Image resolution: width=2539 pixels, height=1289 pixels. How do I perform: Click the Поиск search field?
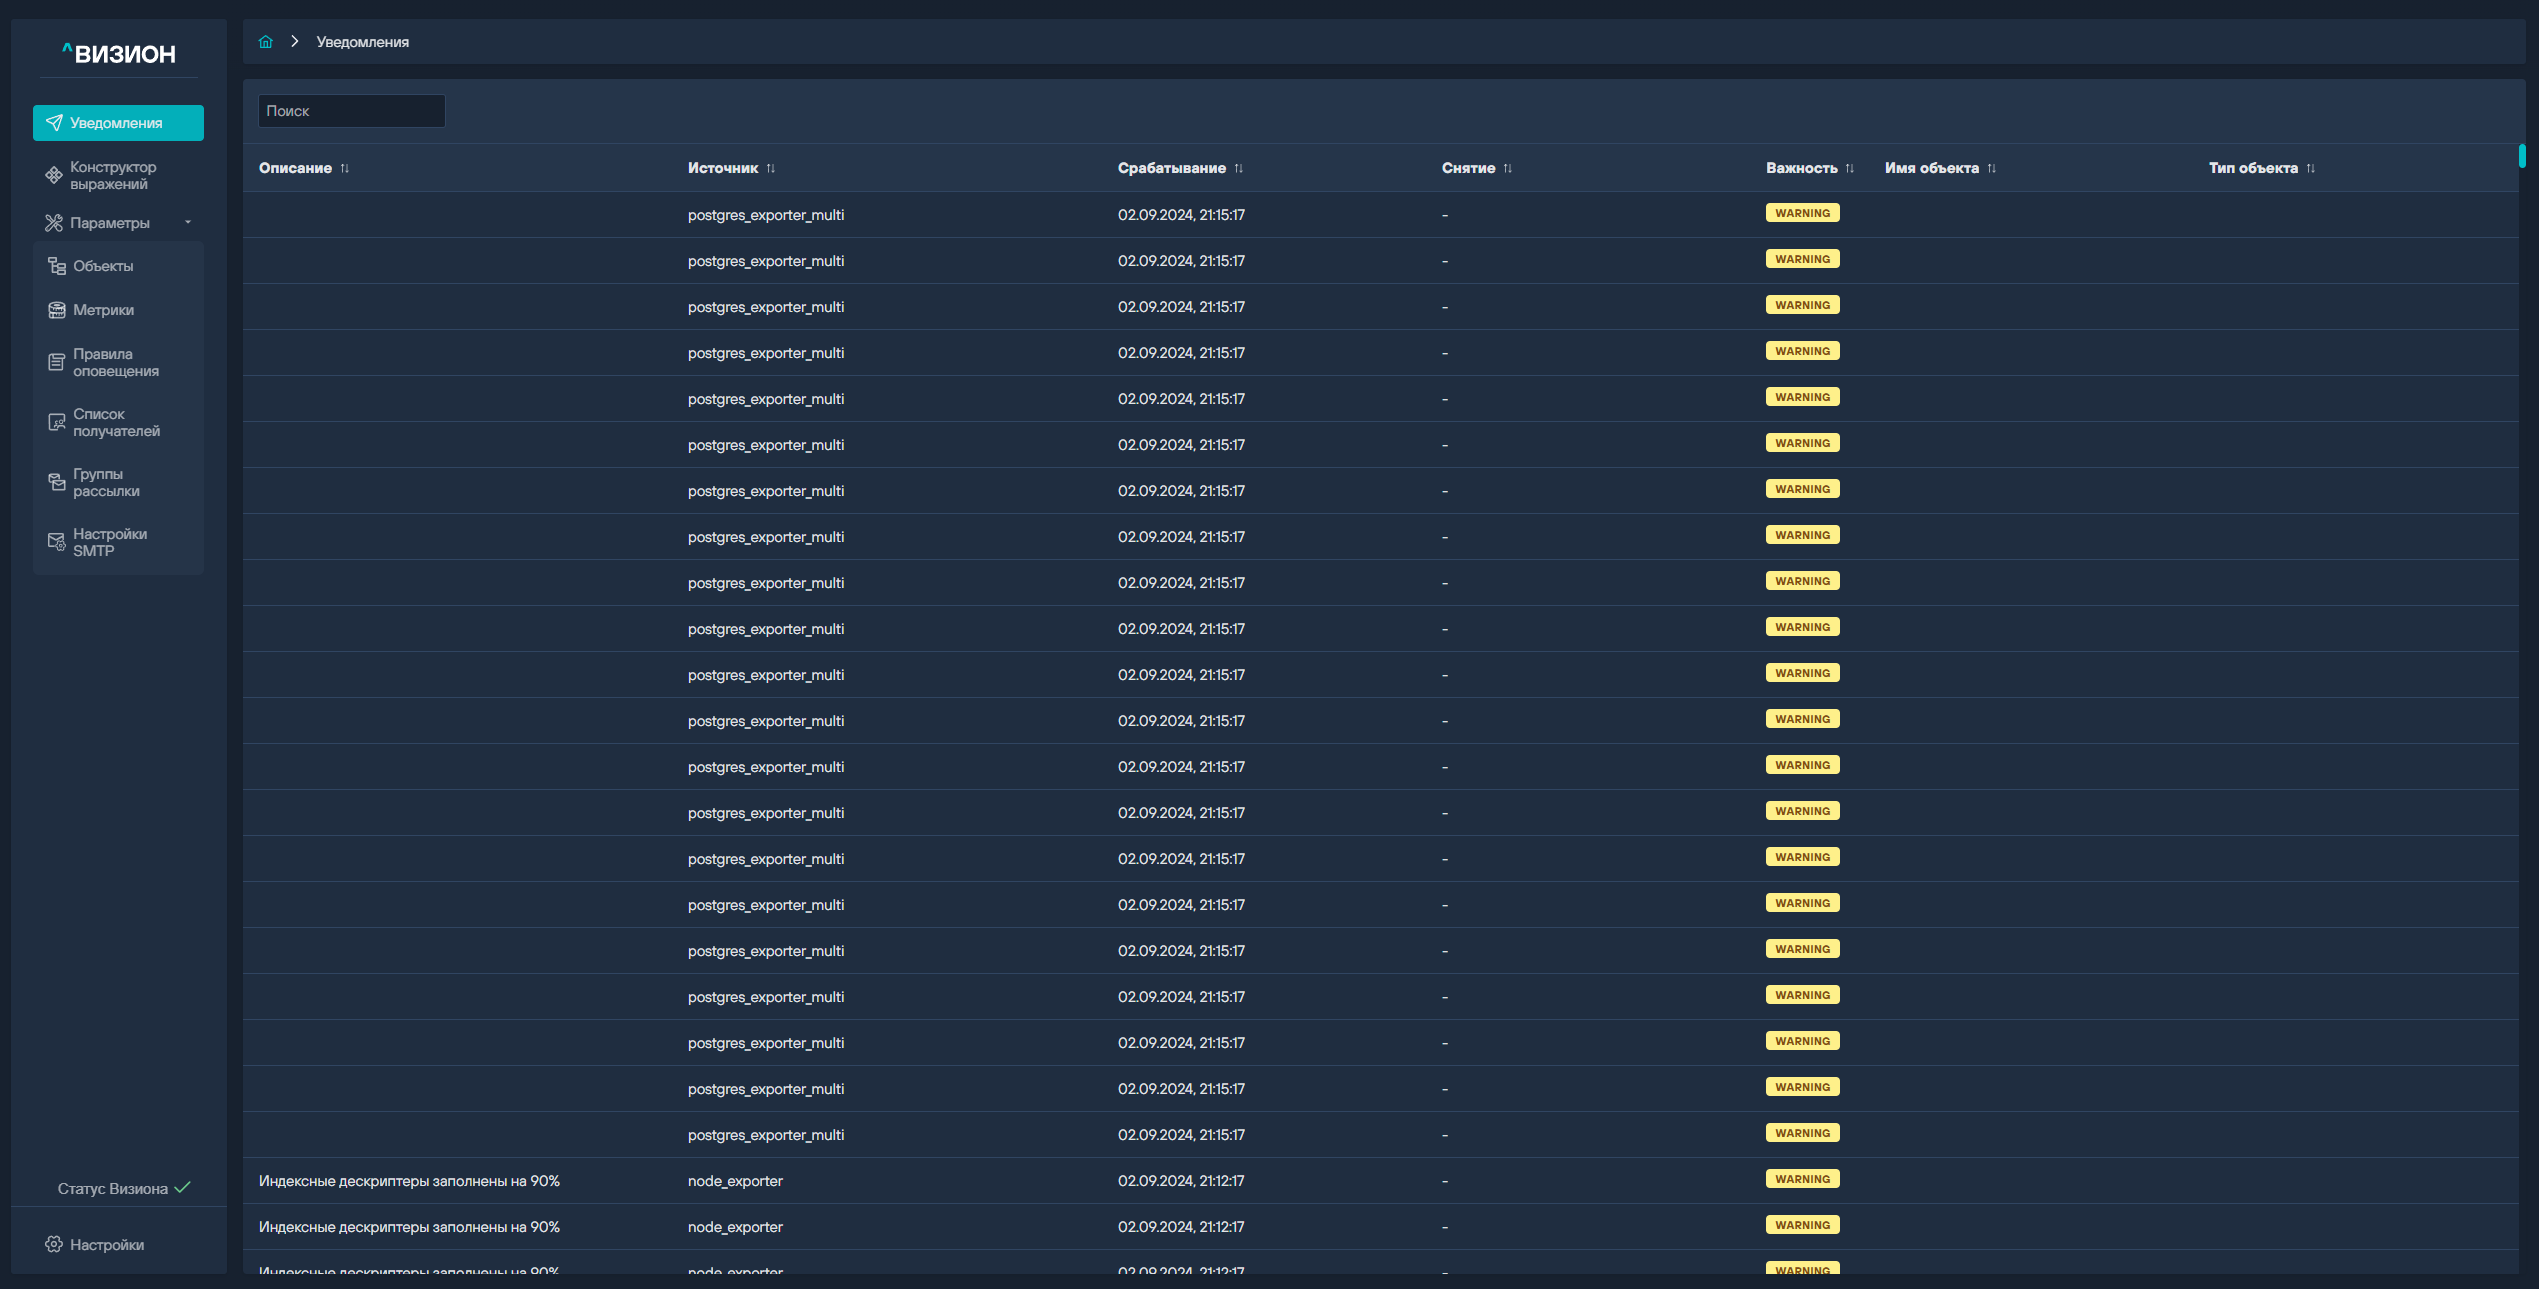point(351,111)
